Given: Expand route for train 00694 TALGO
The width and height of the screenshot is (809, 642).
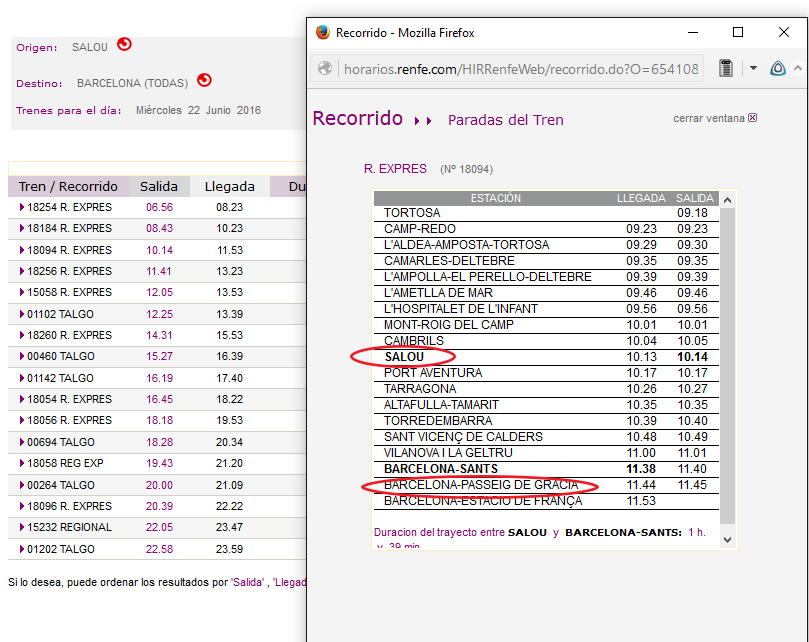Looking at the screenshot, I should 22,442.
